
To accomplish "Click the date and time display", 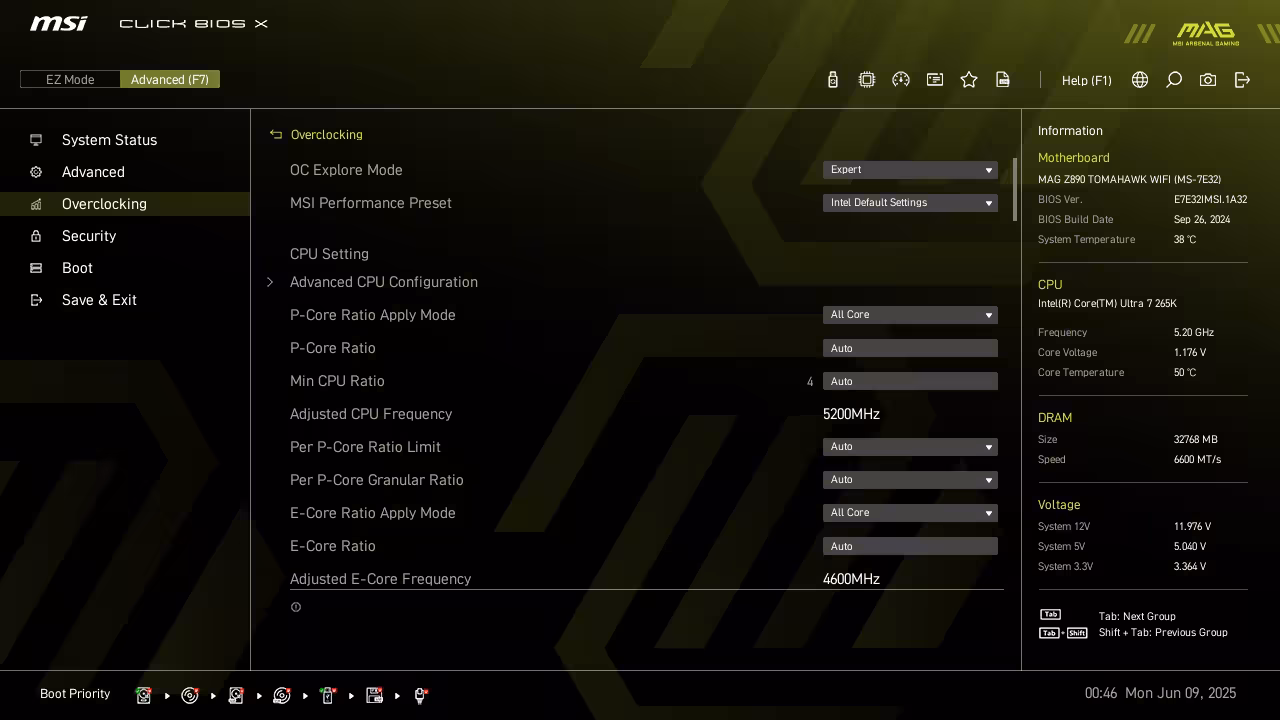I will tap(1160, 693).
